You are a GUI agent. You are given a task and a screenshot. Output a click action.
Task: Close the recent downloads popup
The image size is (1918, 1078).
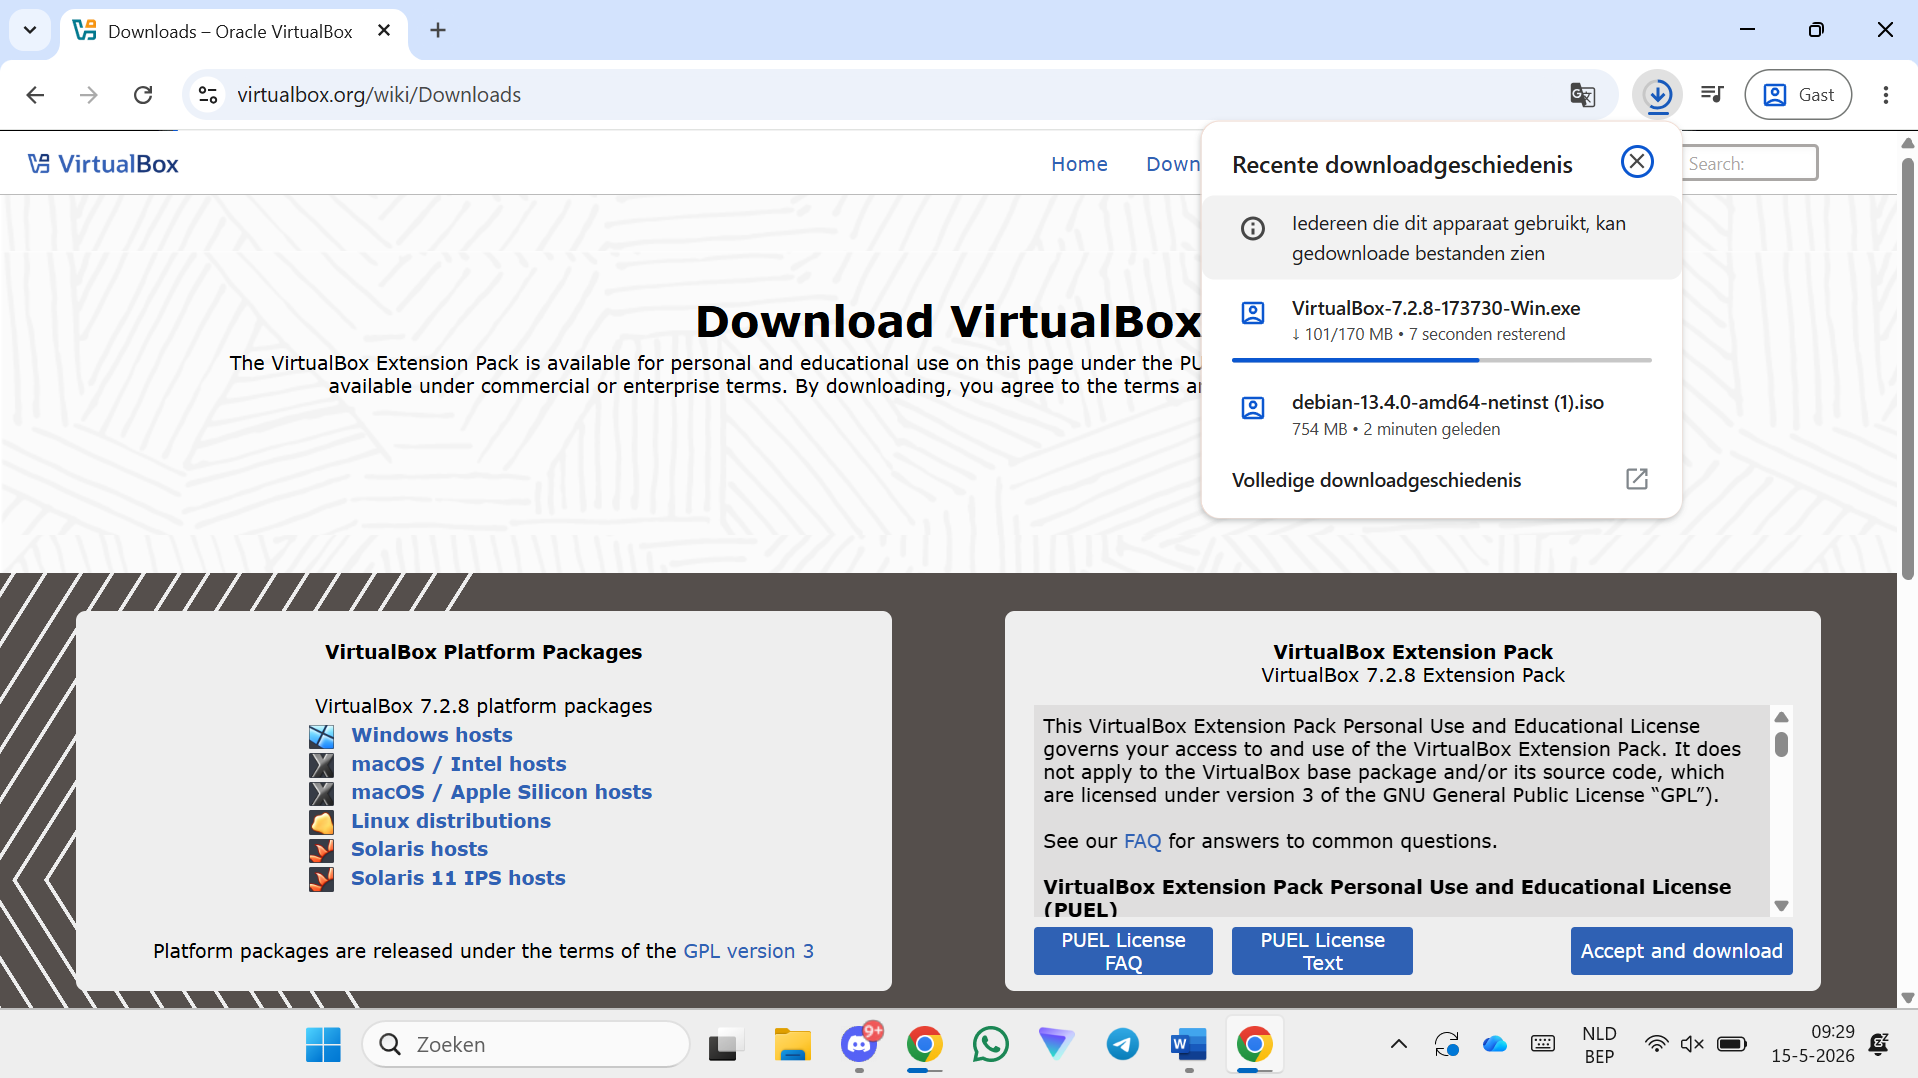click(1637, 162)
